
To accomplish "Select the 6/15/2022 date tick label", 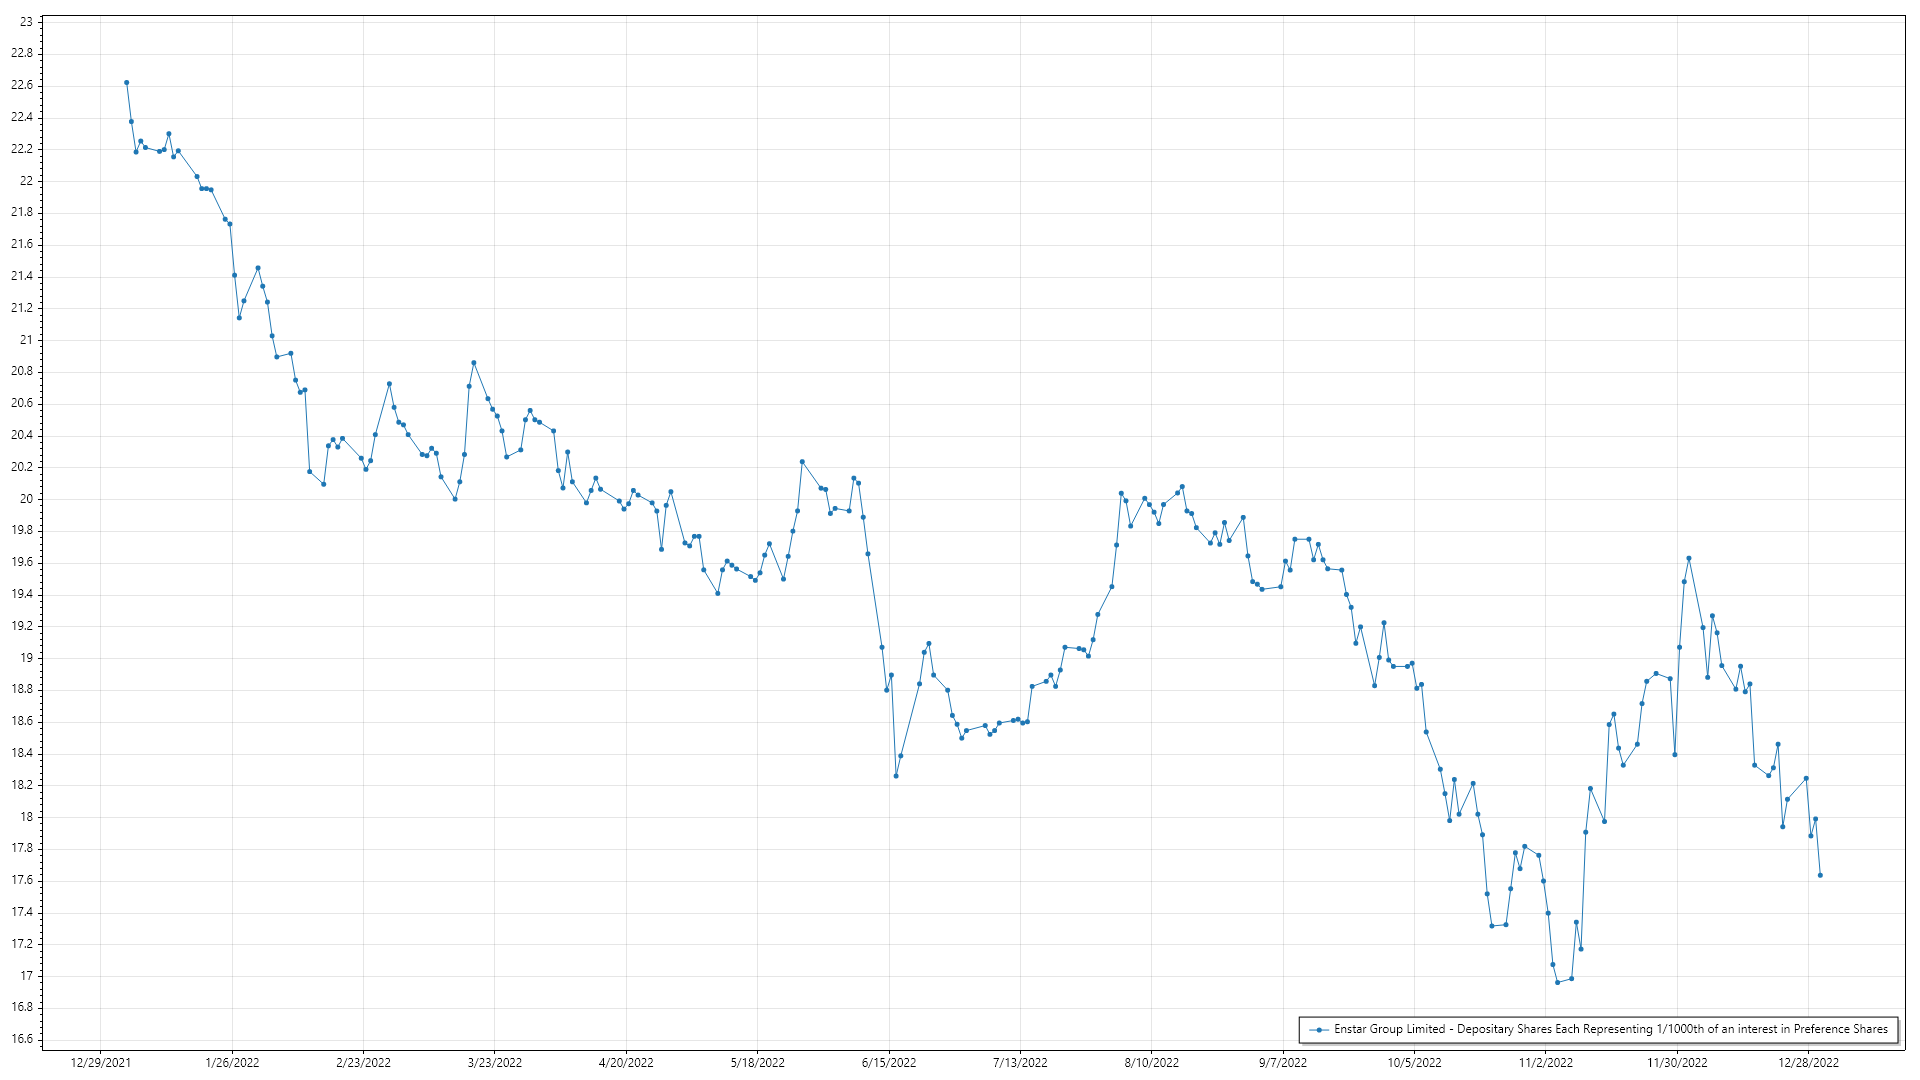I will point(889,1063).
